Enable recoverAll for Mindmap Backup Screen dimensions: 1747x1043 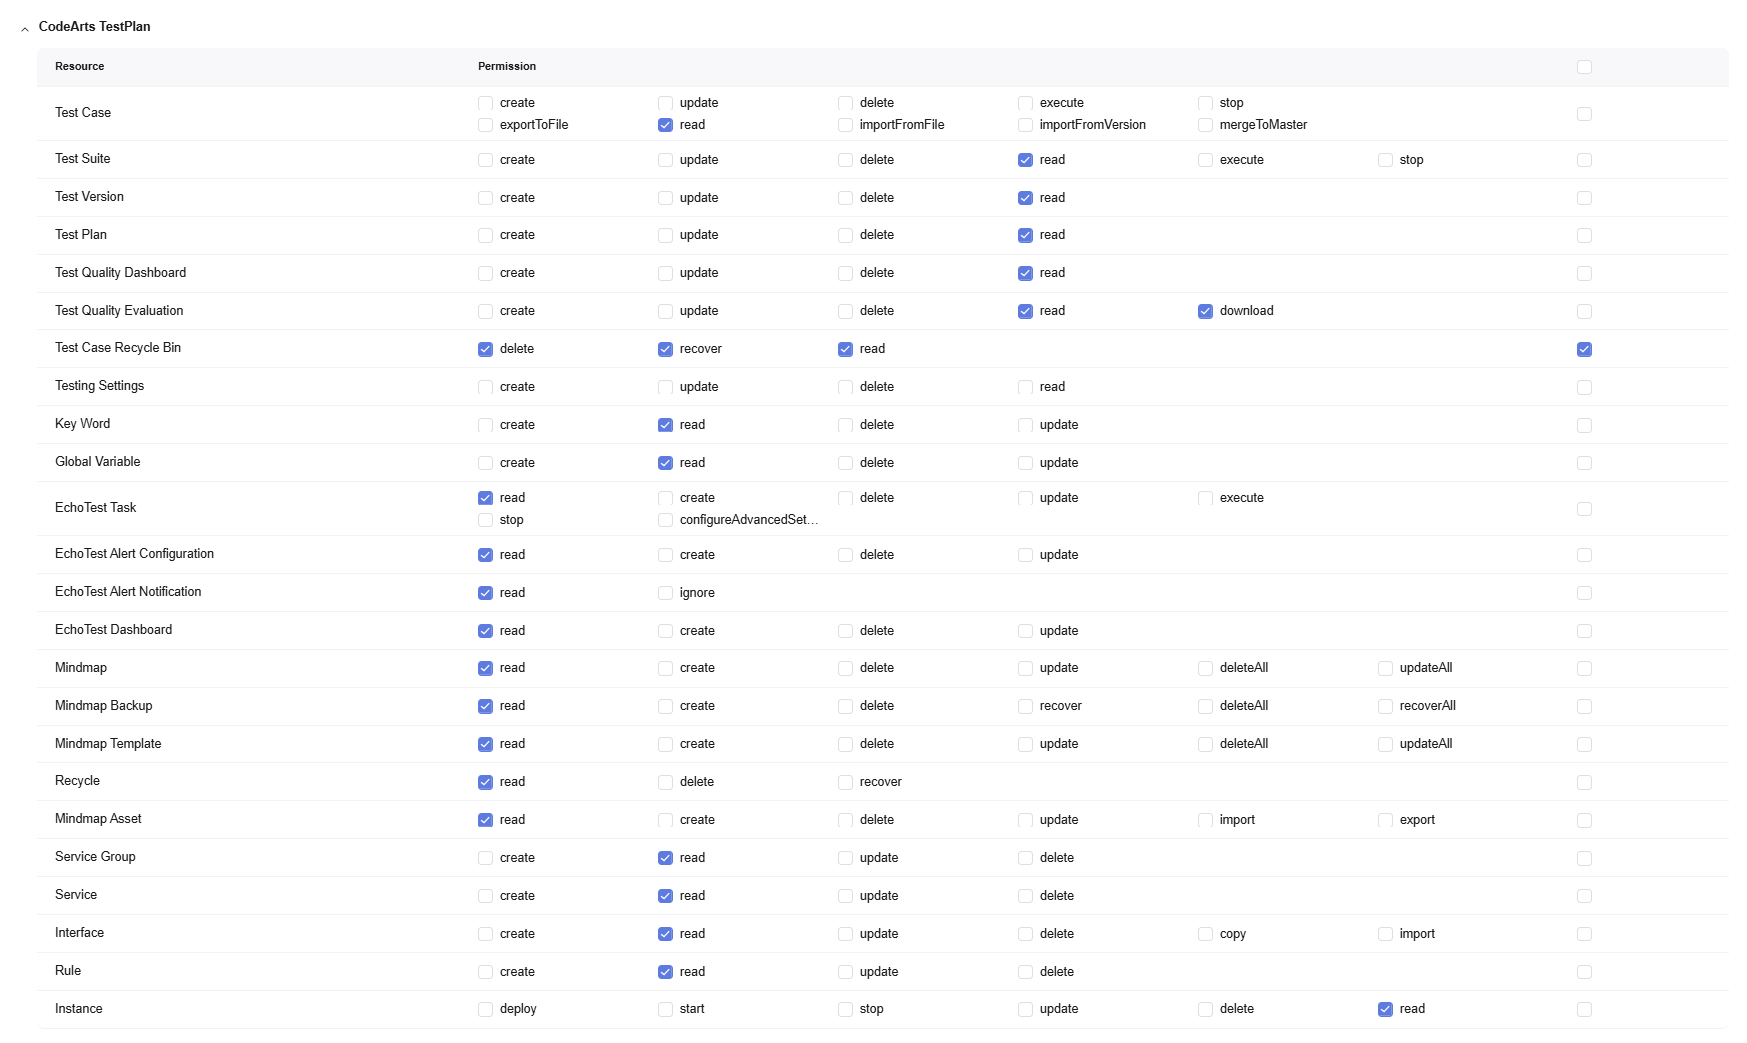click(1385, 706)
